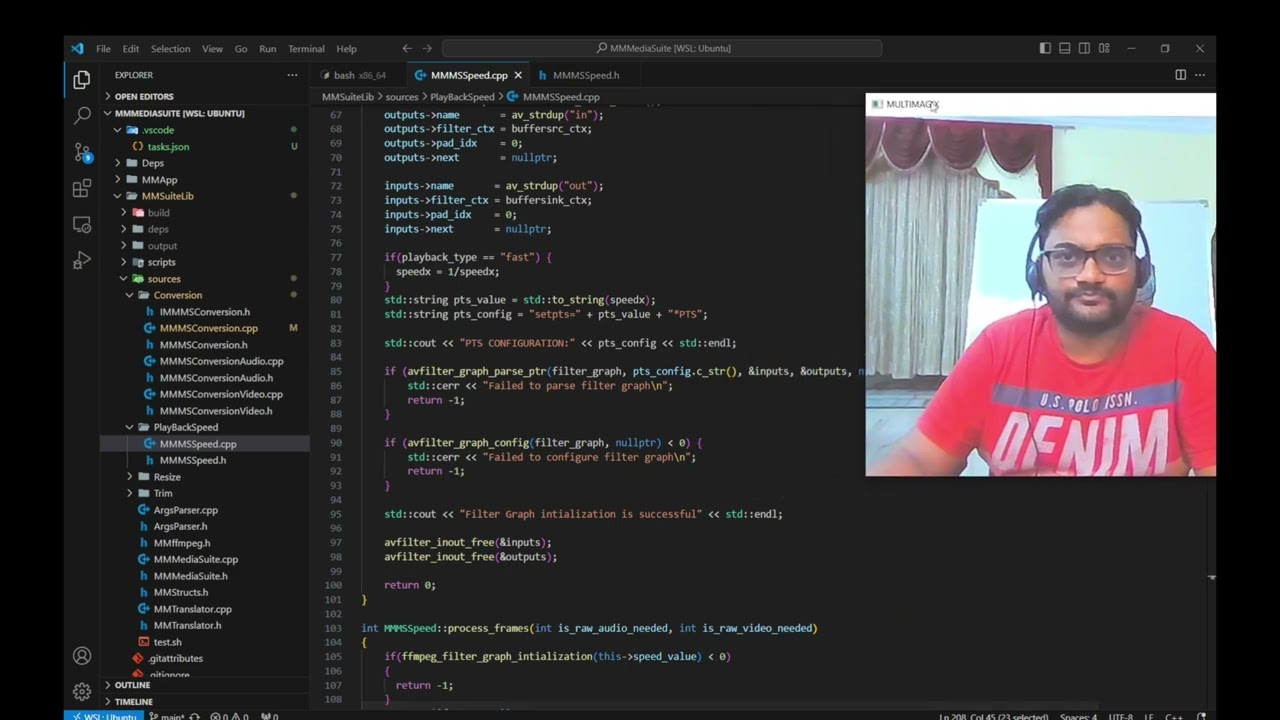The width and height of the screenshot is (1280, 720).
Task: Open the Source Control view
Action: [82, 152]
